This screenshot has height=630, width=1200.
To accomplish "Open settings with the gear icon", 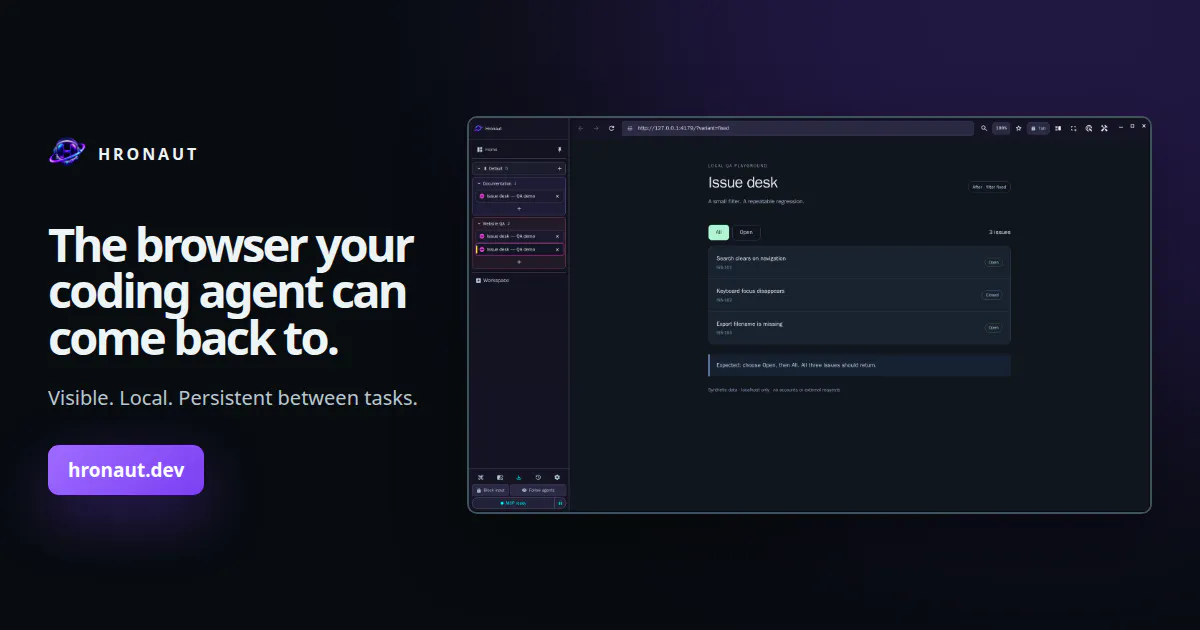I will 557,477.
